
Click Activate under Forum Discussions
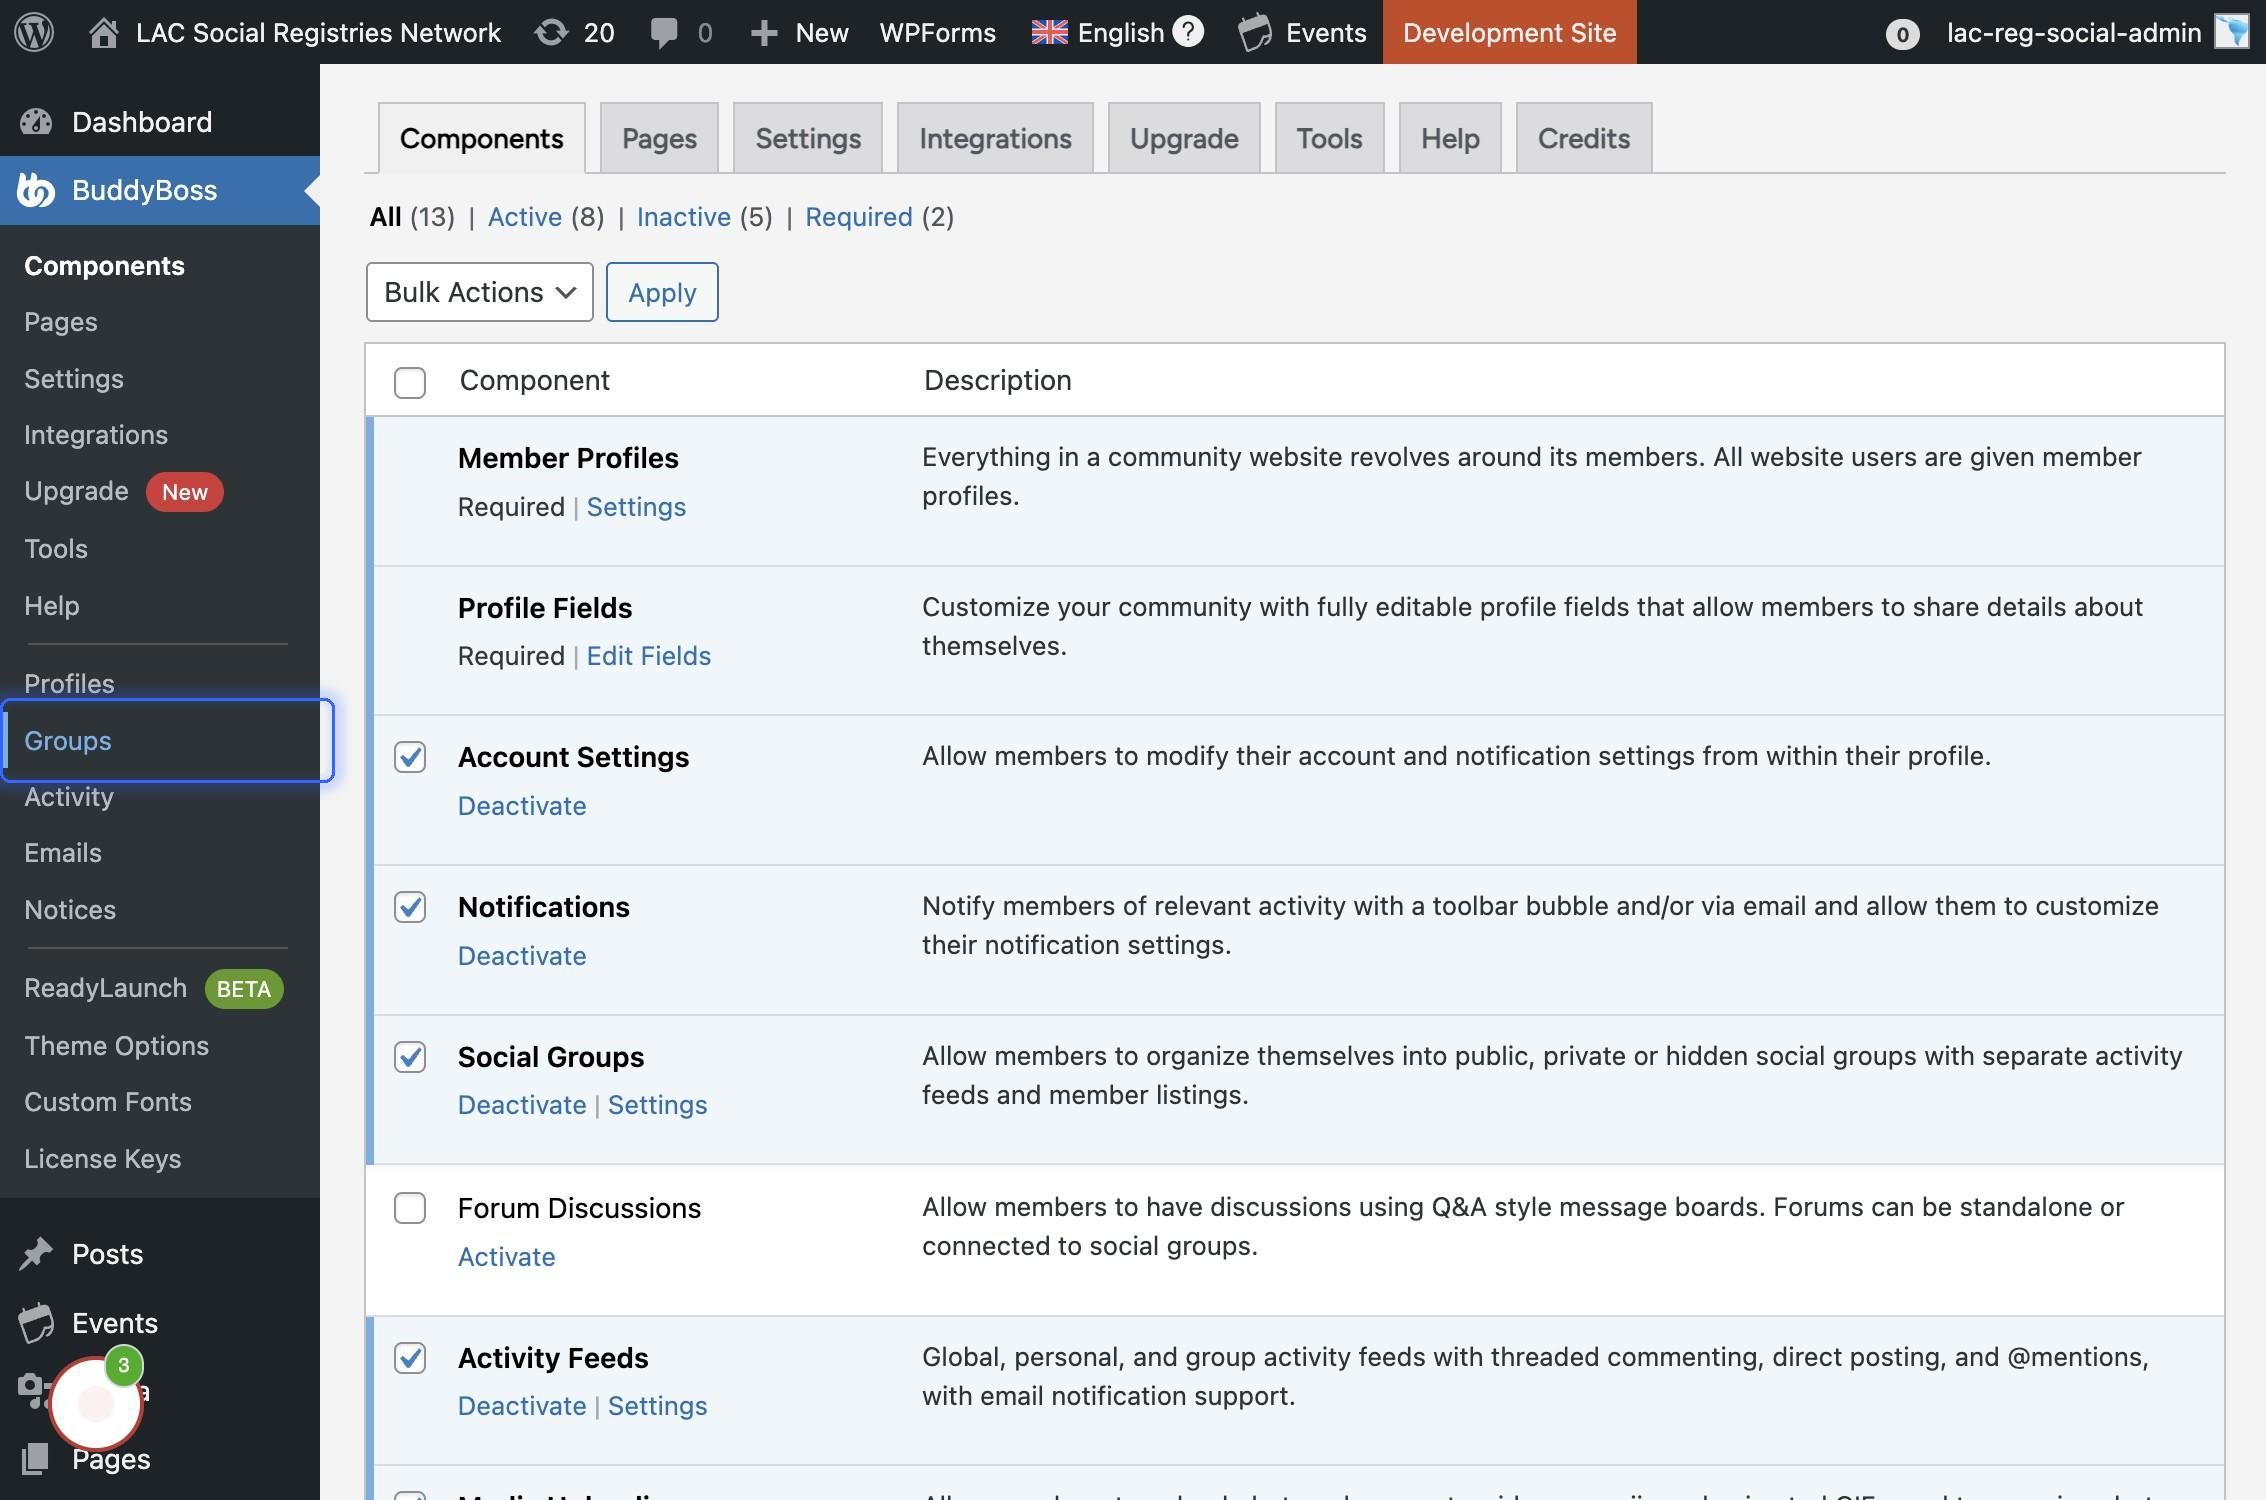pyautogui.click(x=506, y=1256)
